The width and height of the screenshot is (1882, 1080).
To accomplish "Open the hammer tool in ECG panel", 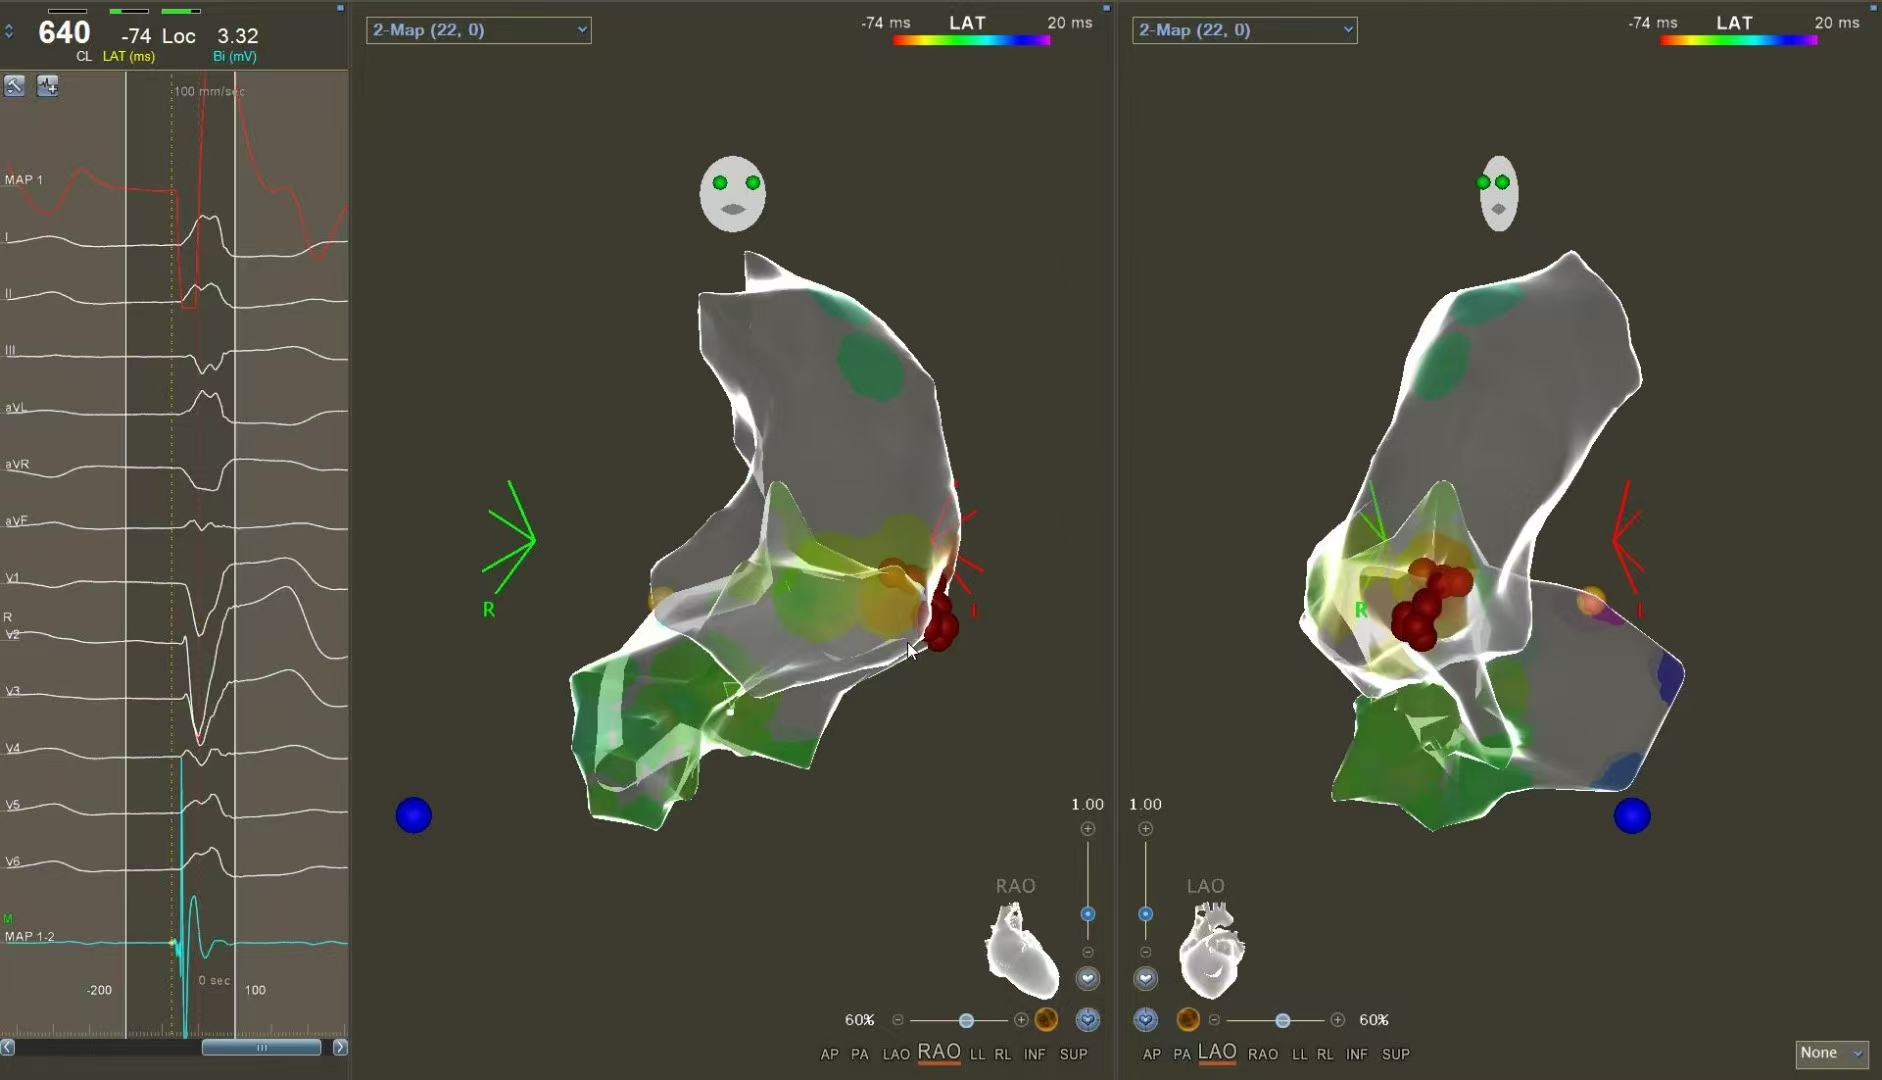I will (x=15, y=86).
